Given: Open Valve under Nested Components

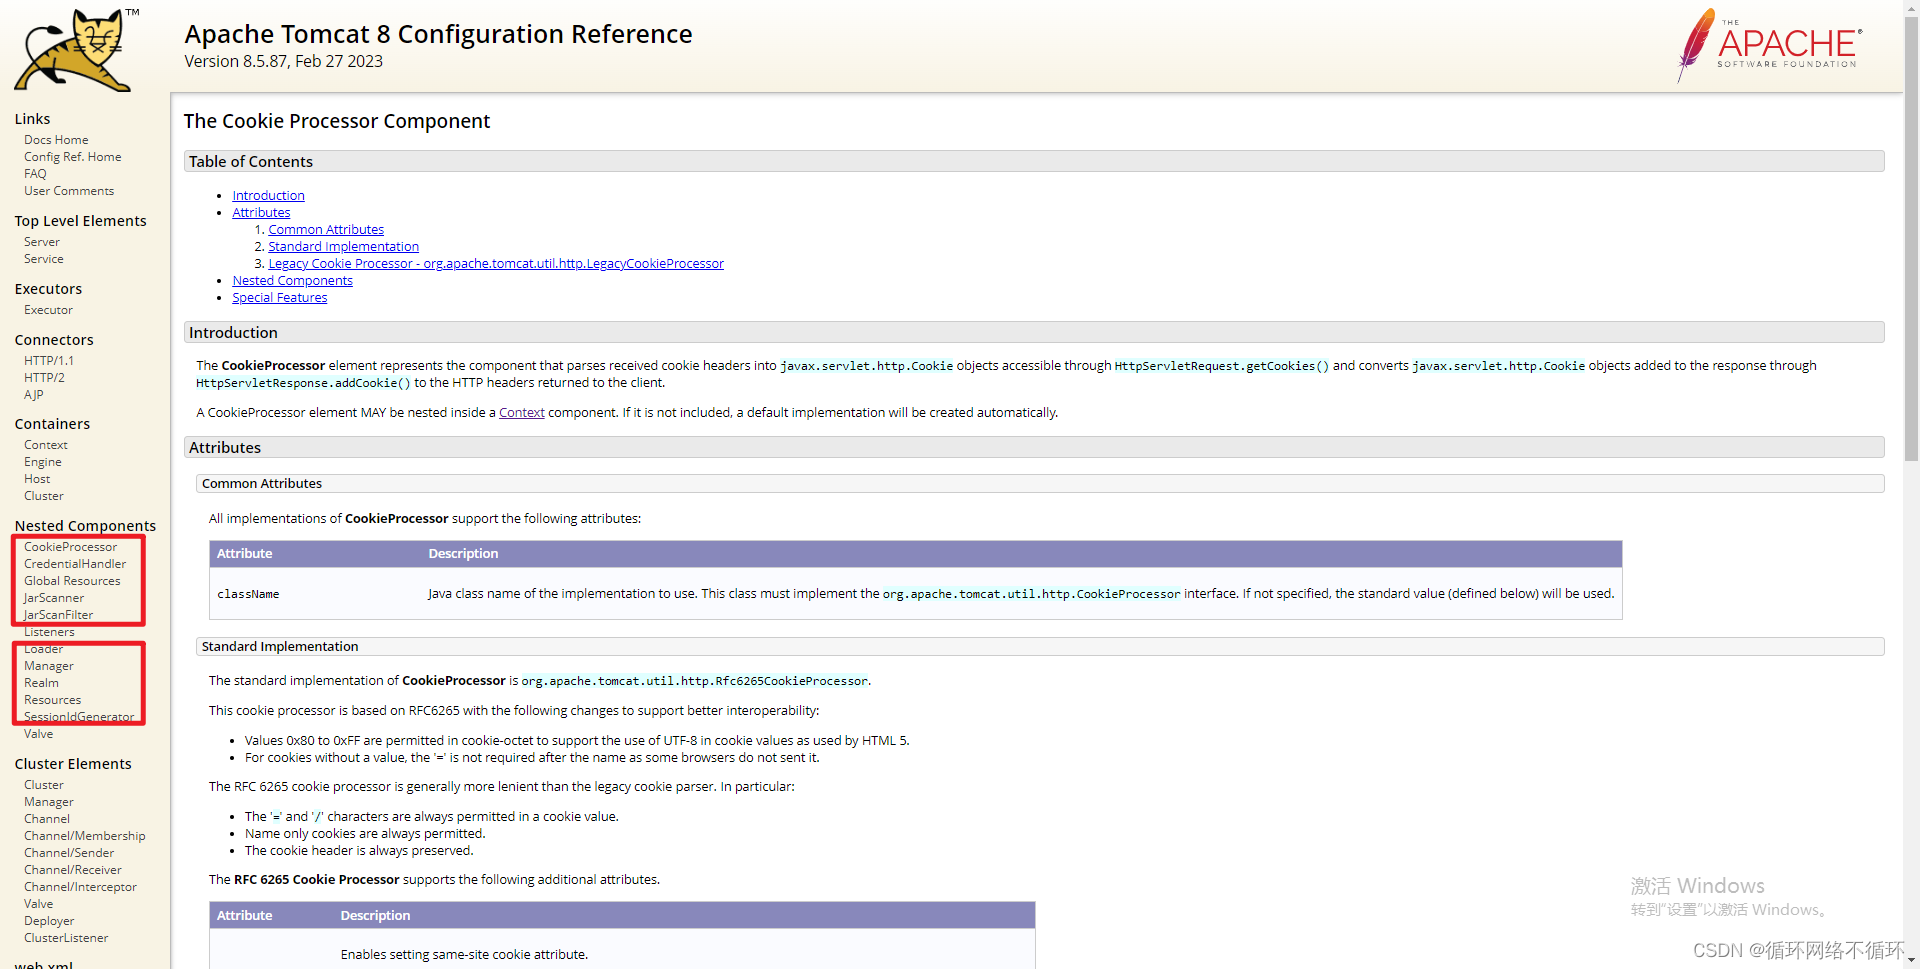Looking at the screenshot, I should [x=39, y=734].
